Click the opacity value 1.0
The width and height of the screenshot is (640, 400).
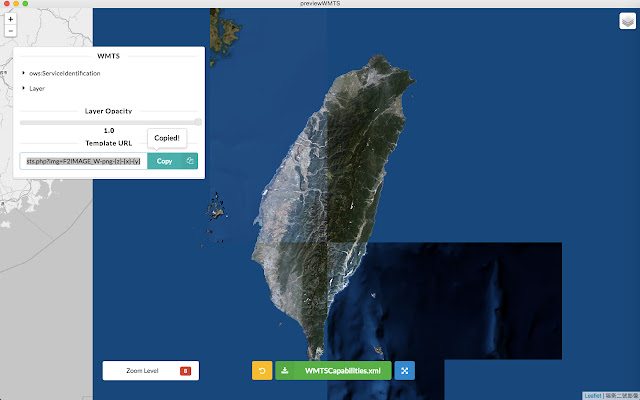coord(109,131)
